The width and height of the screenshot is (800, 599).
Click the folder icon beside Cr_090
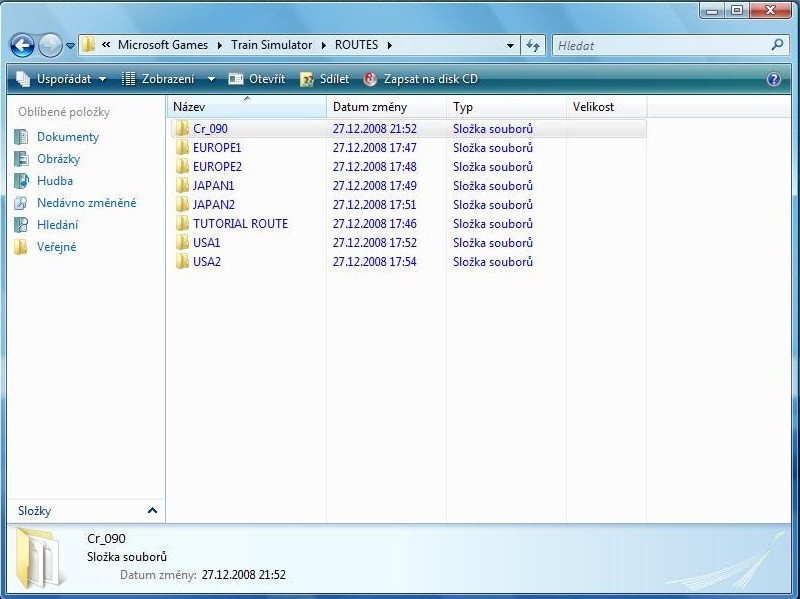click(182, 129)
